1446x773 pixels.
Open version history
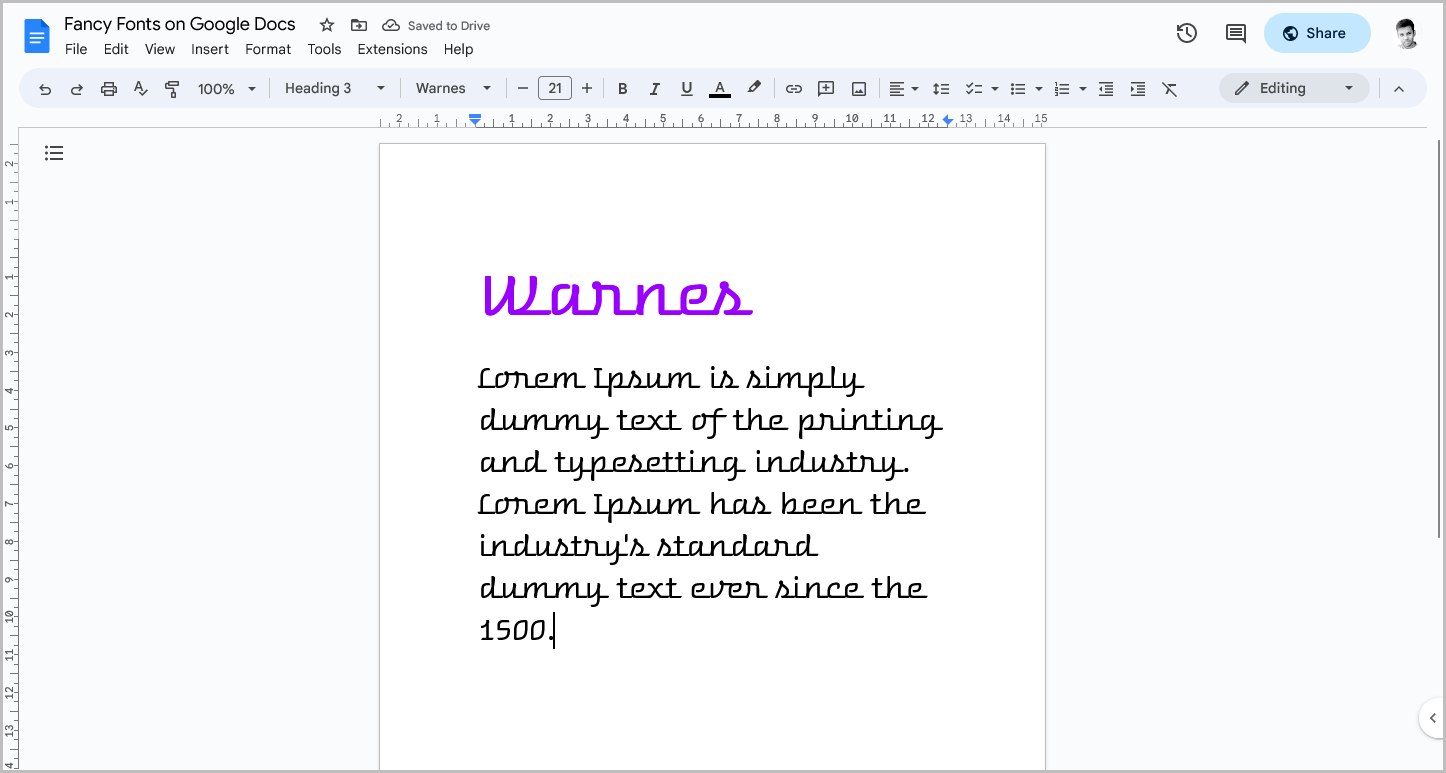point(1186,33)
